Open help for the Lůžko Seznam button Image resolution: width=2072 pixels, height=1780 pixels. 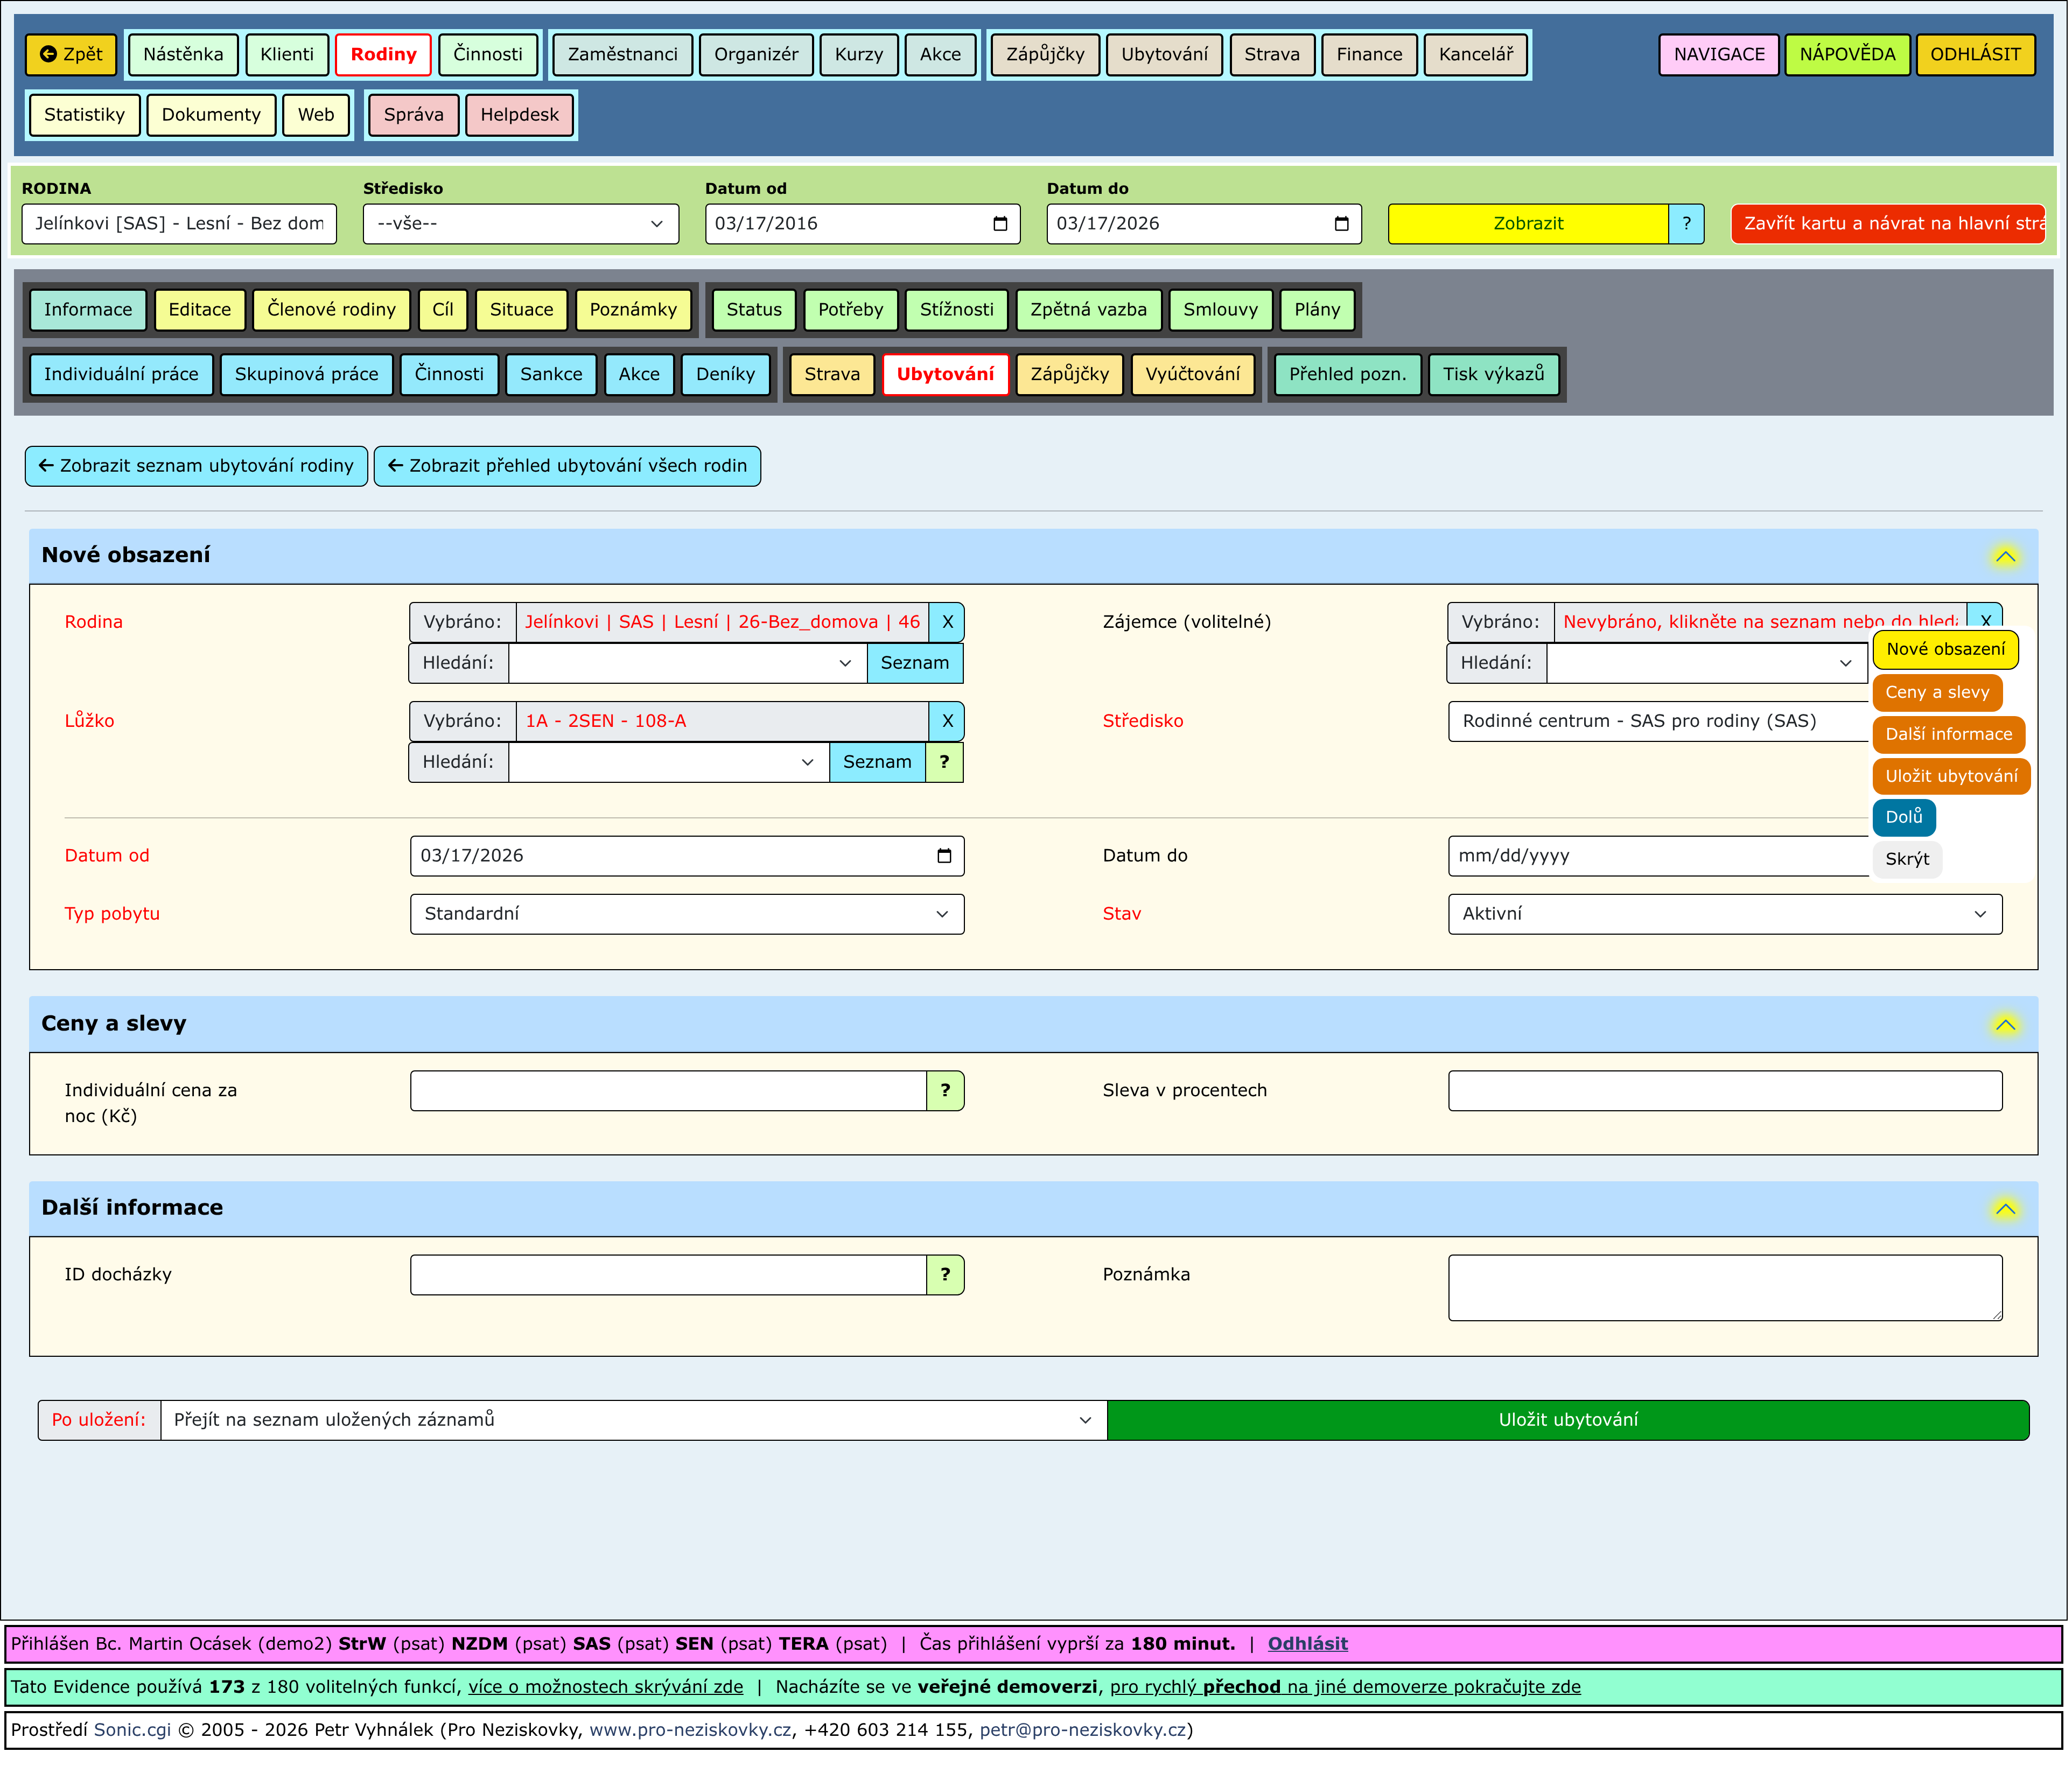coord(944,762)
